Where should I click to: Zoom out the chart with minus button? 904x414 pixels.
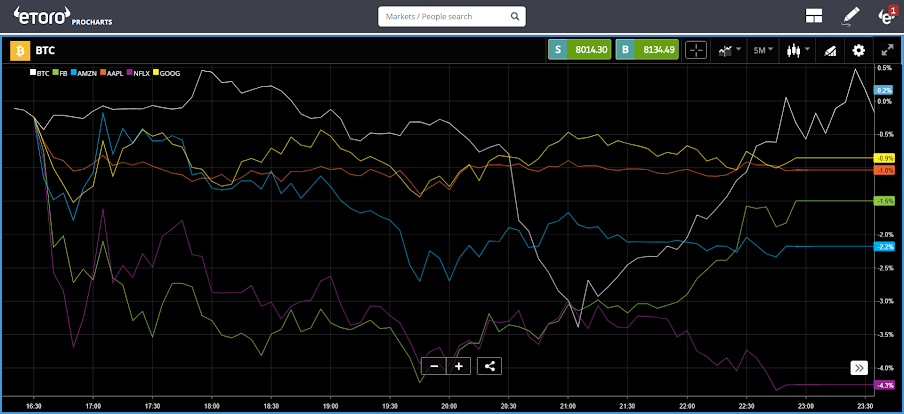(434, 366)
